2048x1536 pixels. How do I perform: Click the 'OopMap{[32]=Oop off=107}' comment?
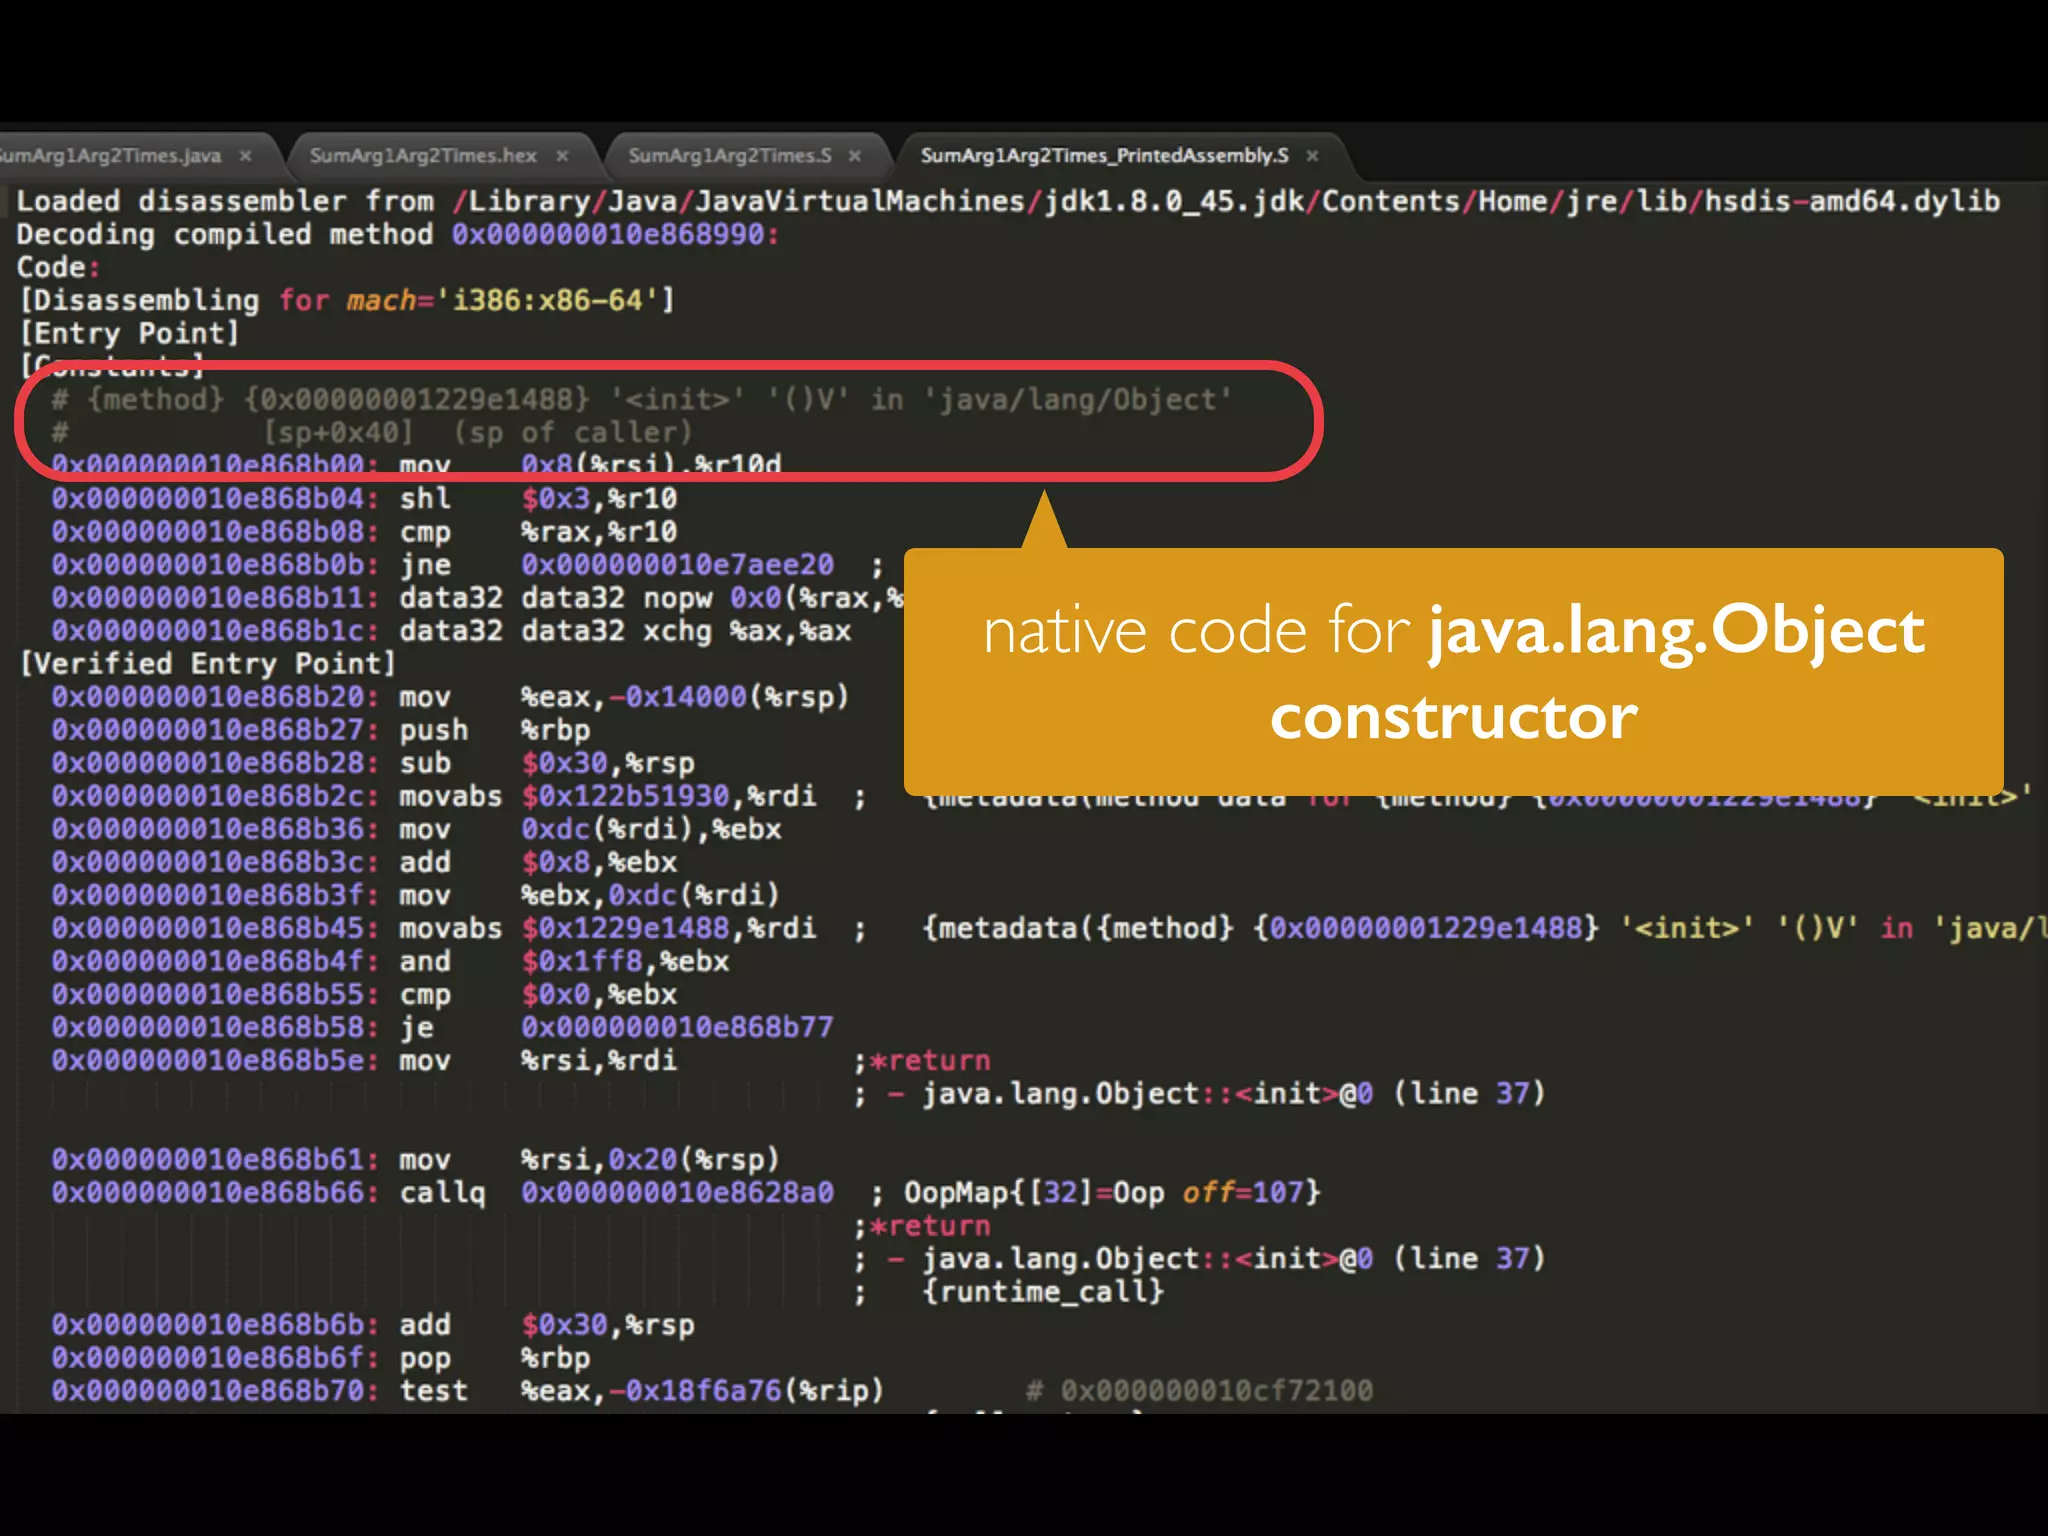[1112, 1192]
